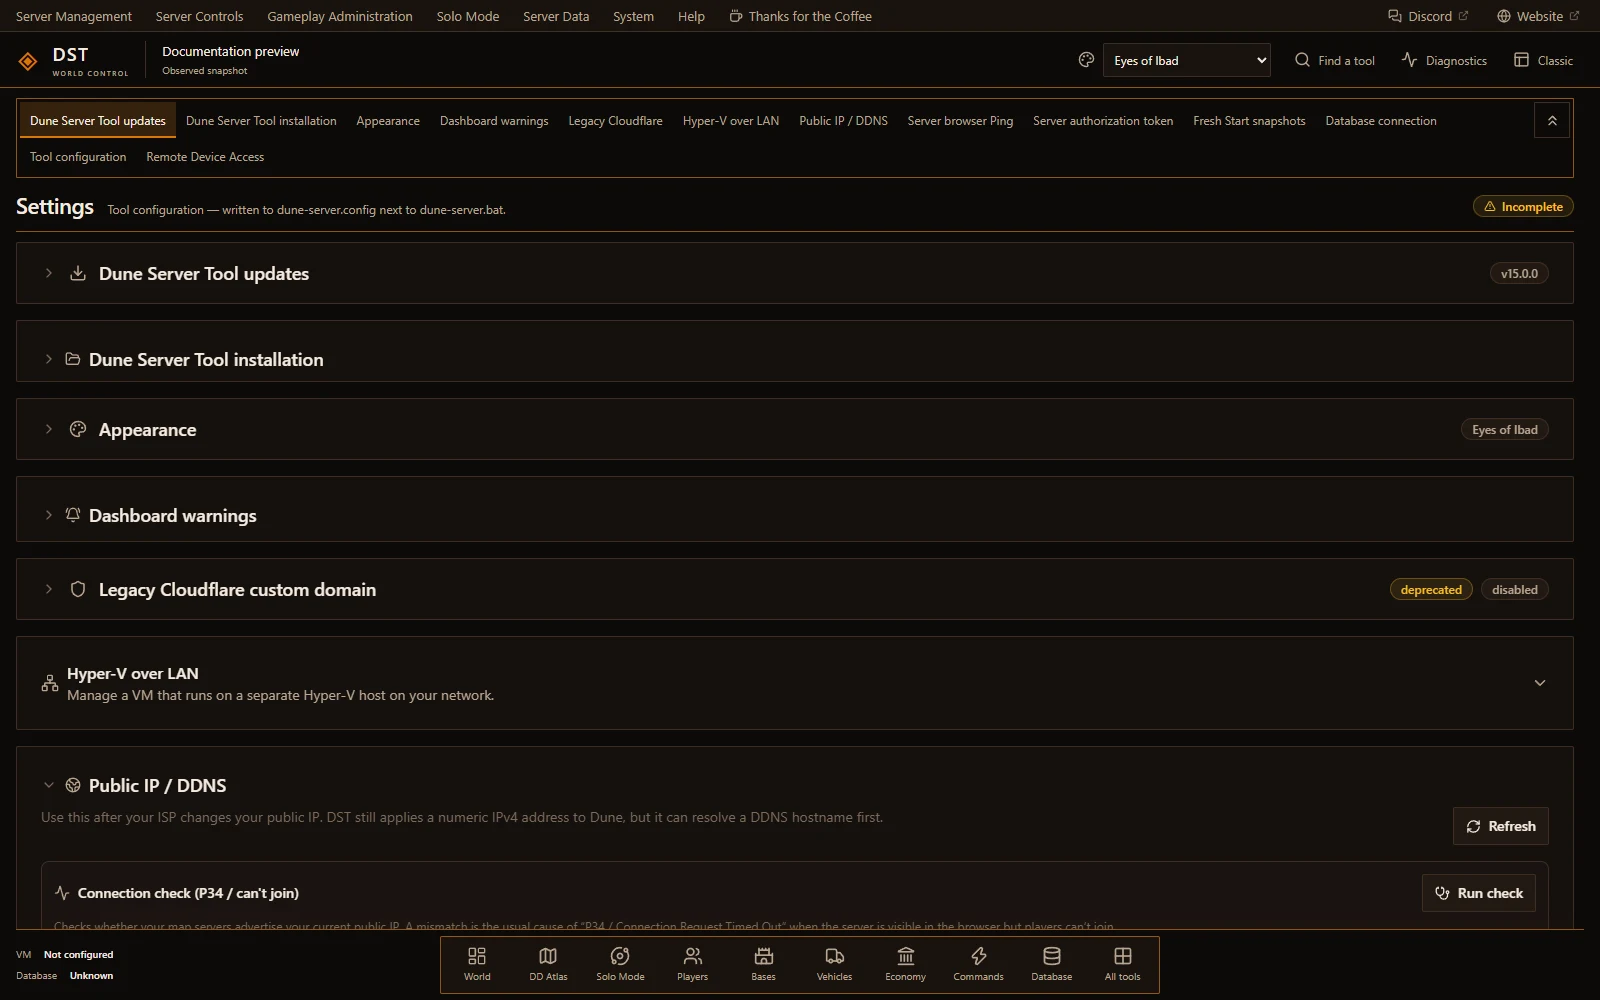The height and width of the screenshot is (1000, 1600).
Task: Collapse the Public IP / DDNS section
Action: [x=49, y=785]
